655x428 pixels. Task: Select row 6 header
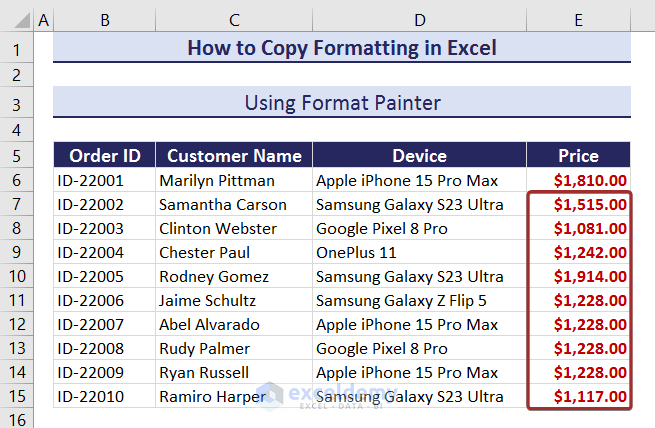coord(17,181)
